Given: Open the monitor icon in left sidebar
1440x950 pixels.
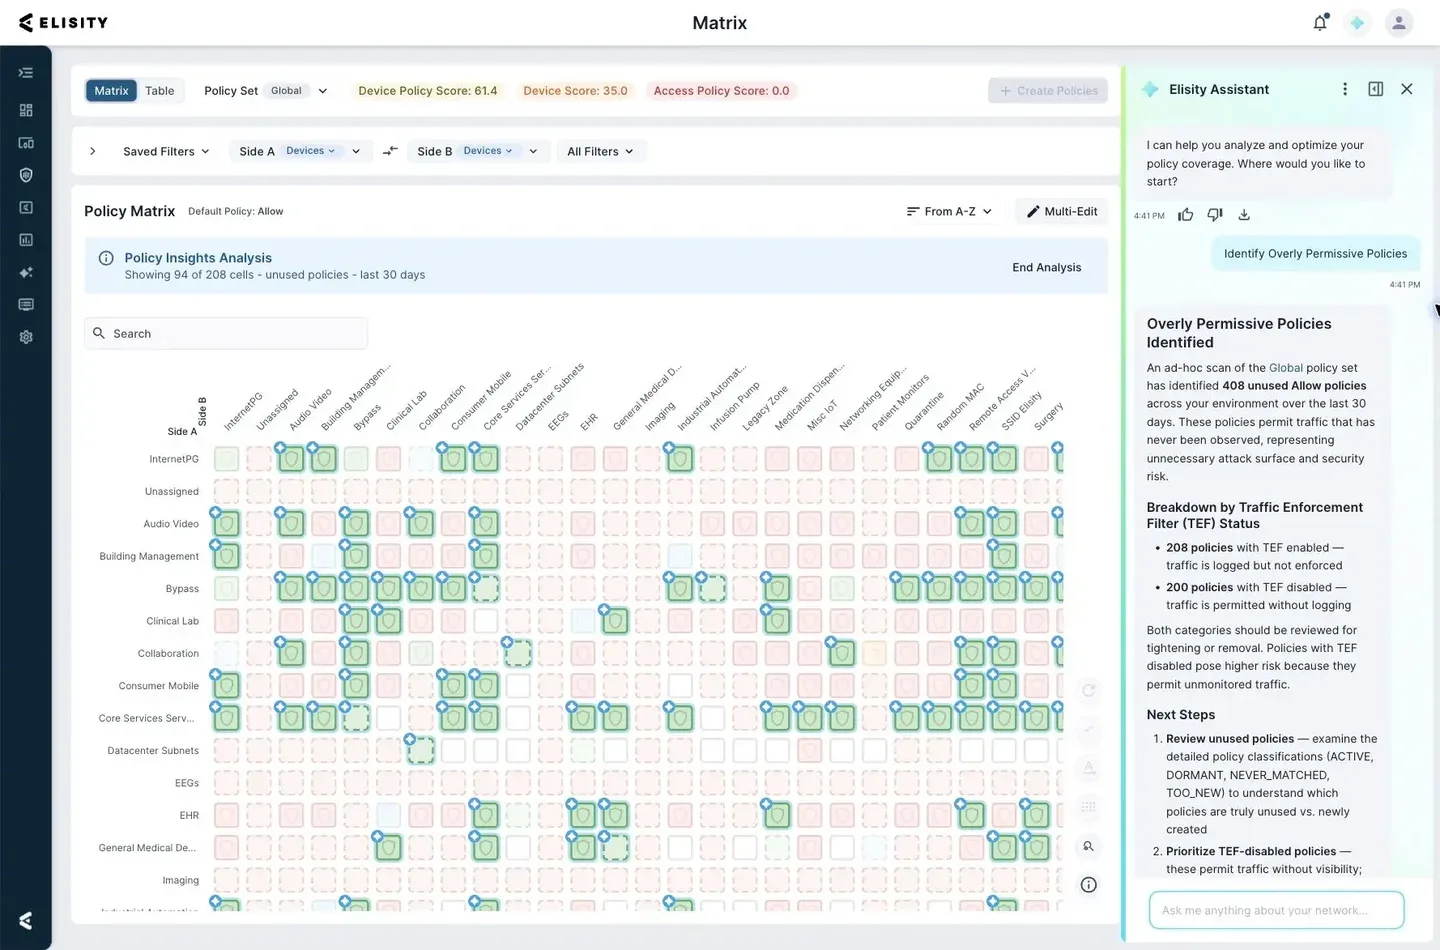Looking at the screenshot, I should (26, 304).
